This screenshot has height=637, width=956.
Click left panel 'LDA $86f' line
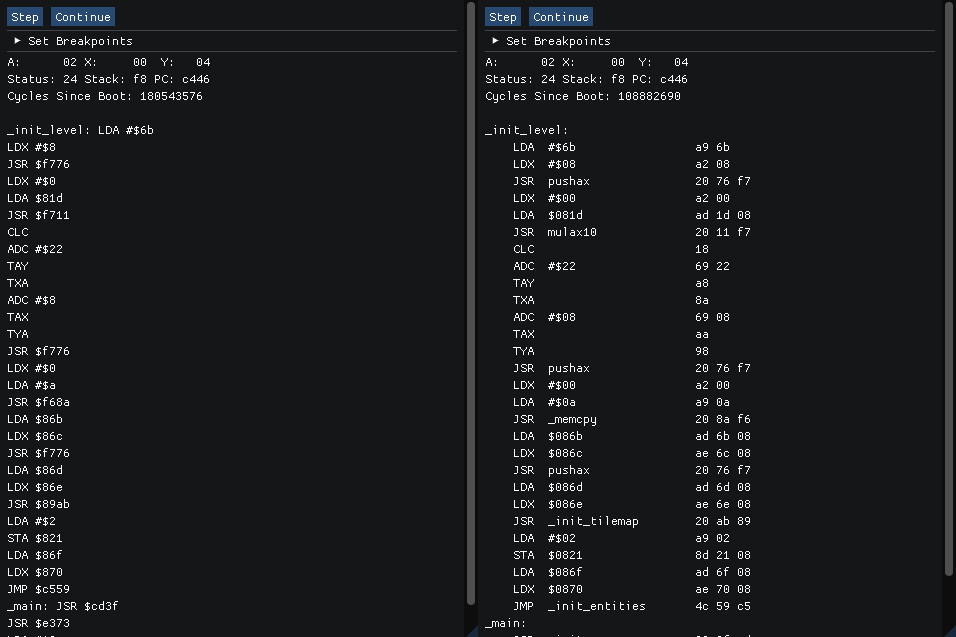pyautogui.click(x=35, y=555)
